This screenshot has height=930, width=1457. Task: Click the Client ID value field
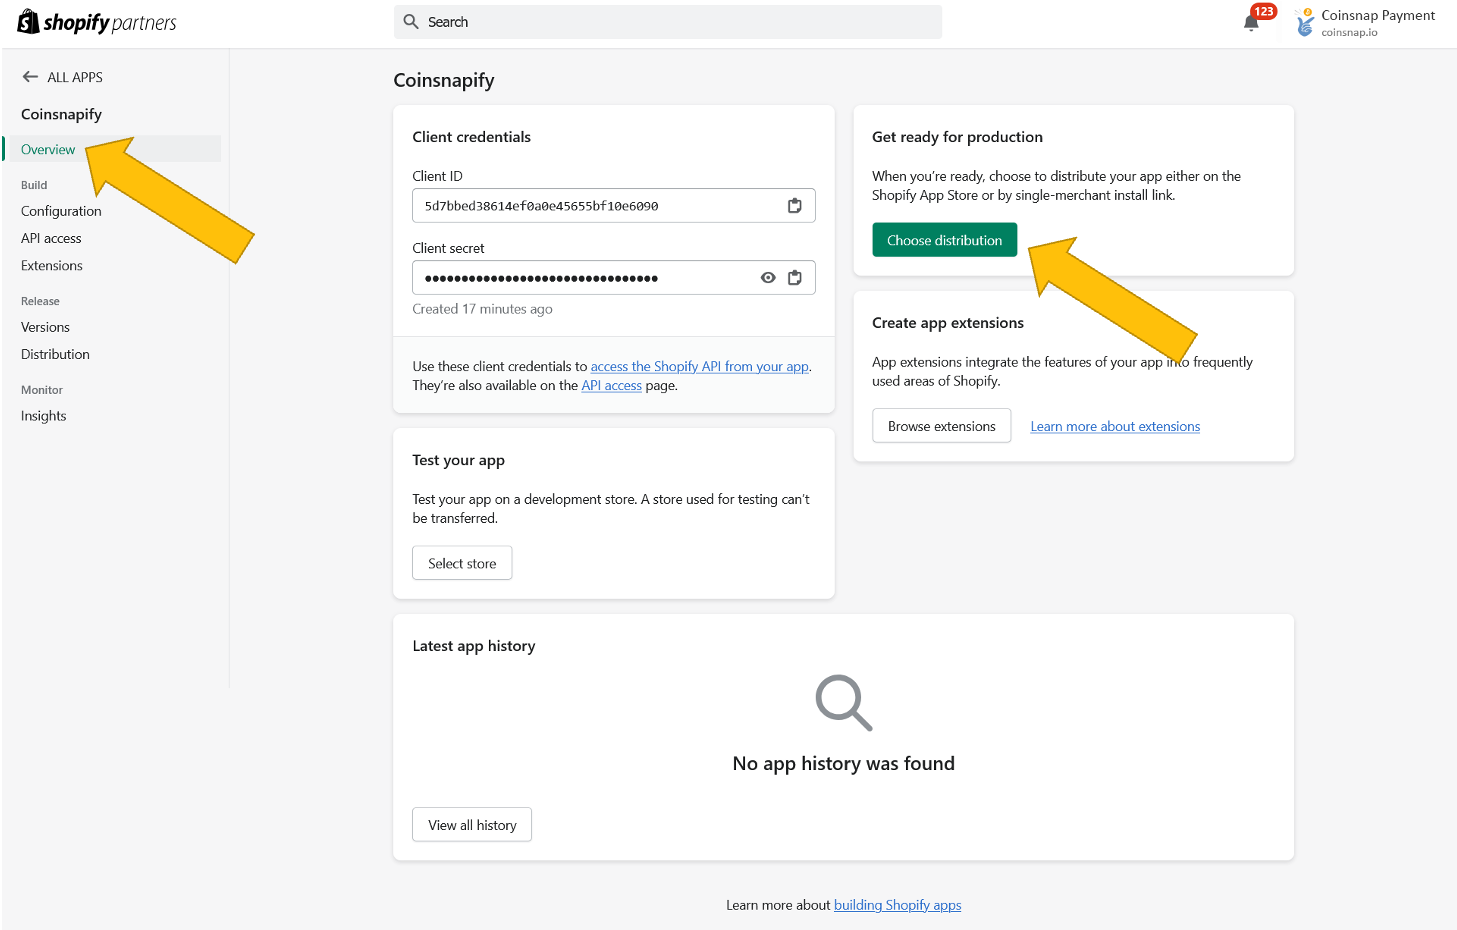(614, 206)
